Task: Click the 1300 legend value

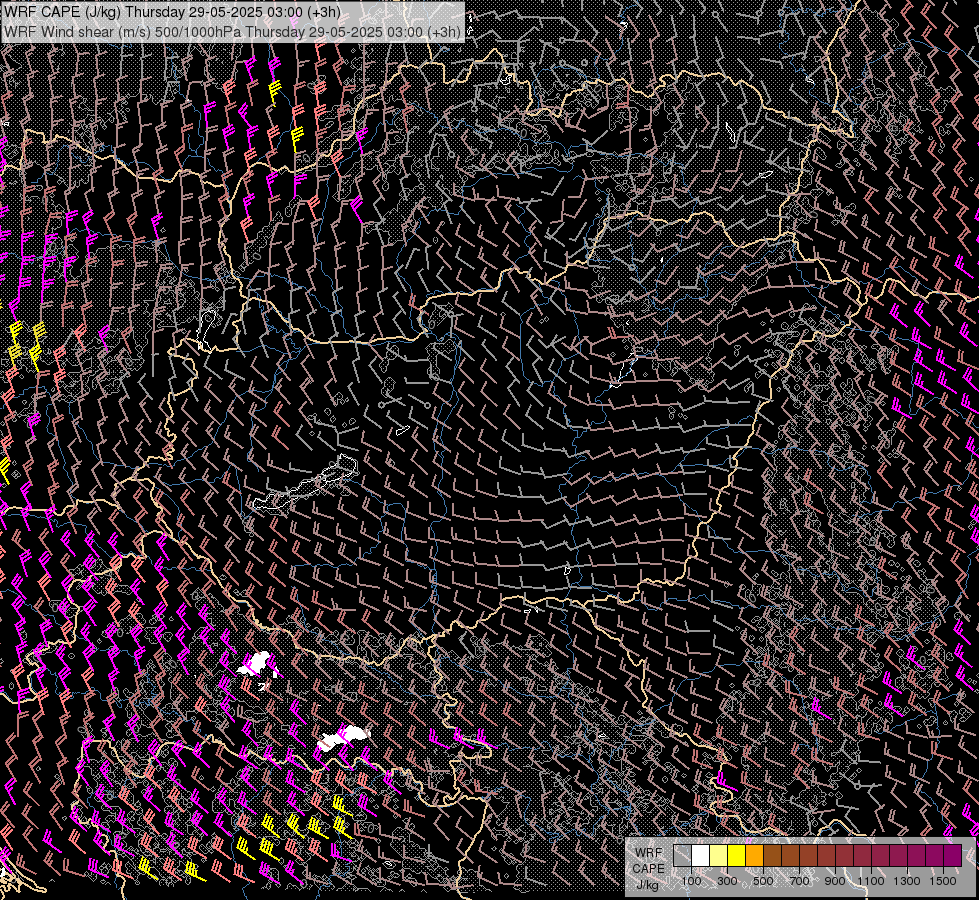Action: coord(907,881)
